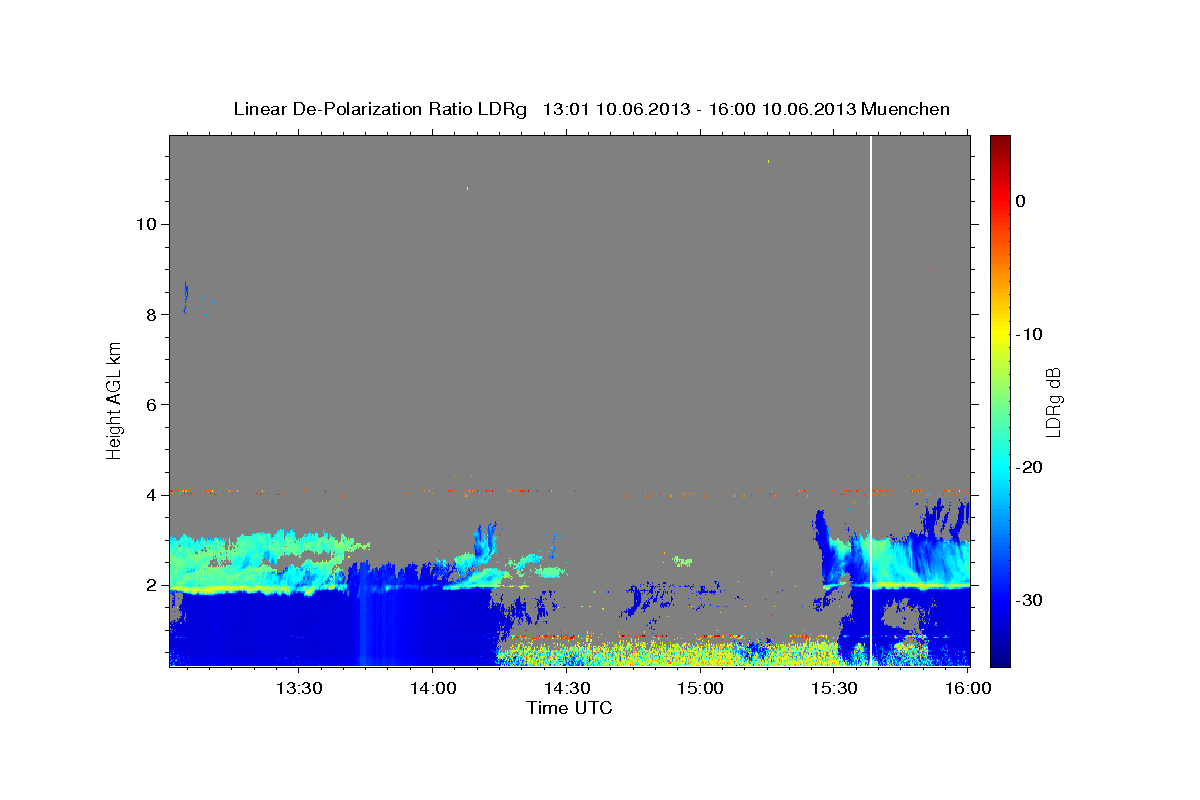Image resolution: width=1200 pixels, height=800 pixels.
Task: Click the small blue echo near 8 km
Action: pyautogui.click(x=186, y=298)
